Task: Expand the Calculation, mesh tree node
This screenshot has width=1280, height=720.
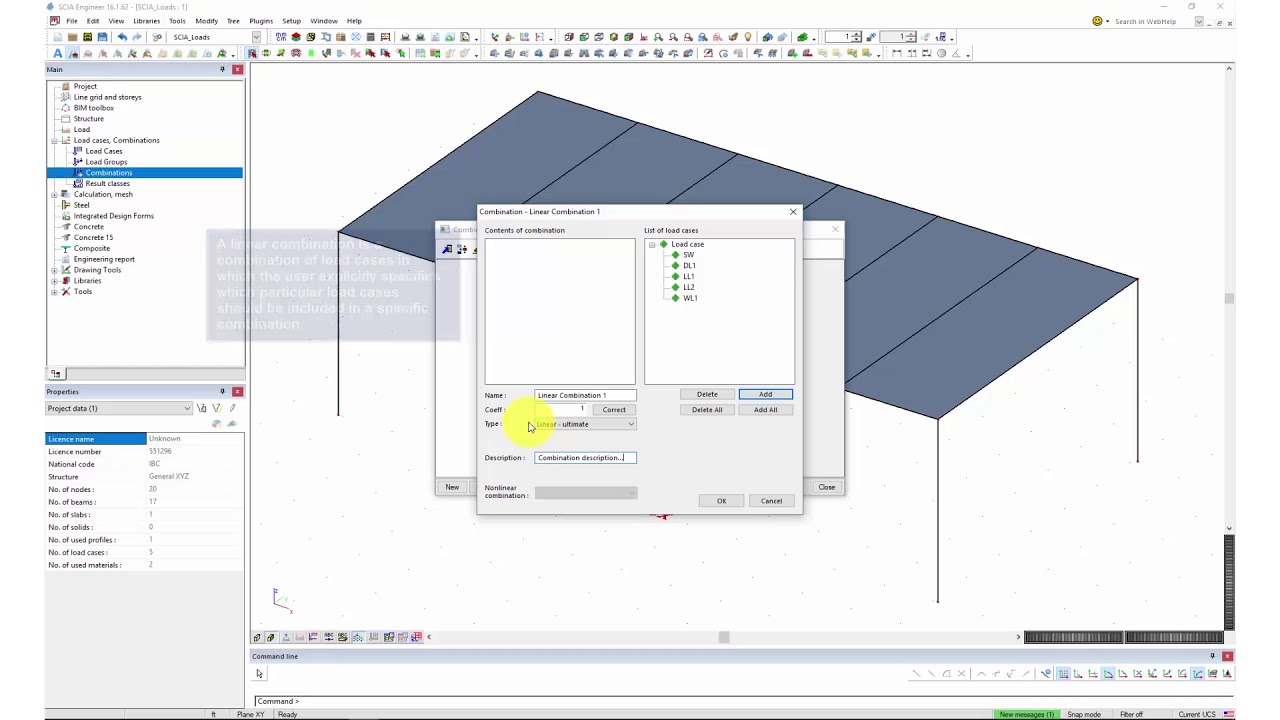Action: coord(54,194)
